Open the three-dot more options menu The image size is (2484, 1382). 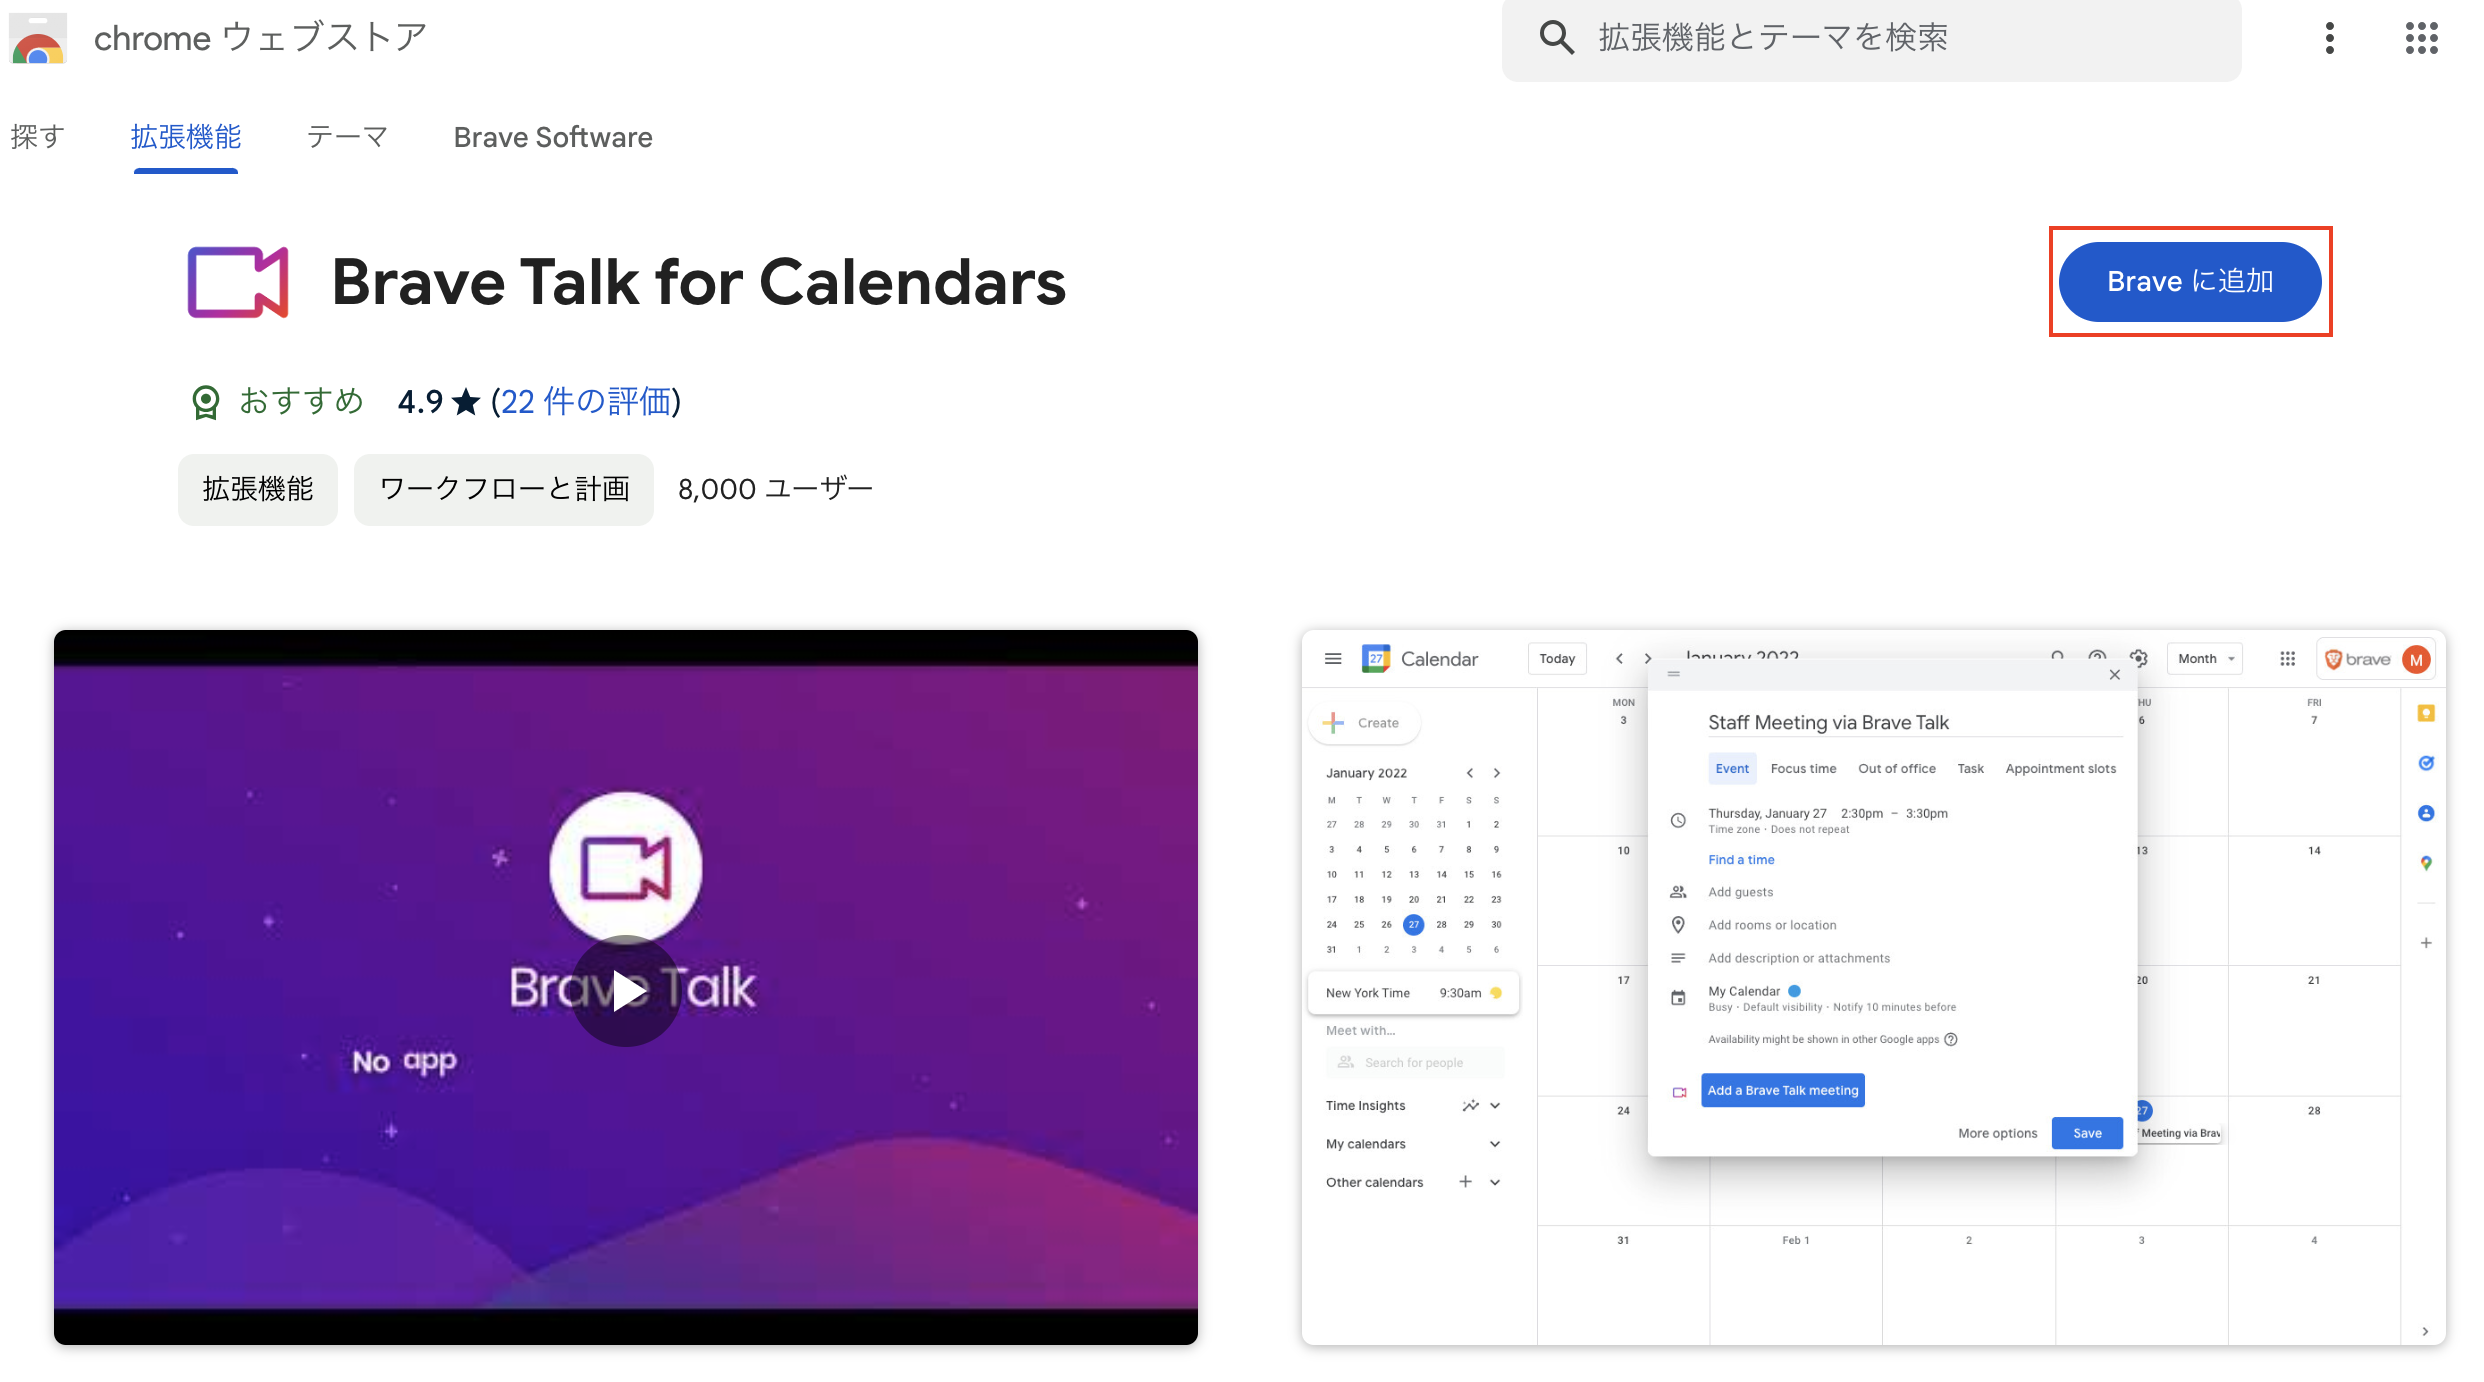tap(2330, 38)
